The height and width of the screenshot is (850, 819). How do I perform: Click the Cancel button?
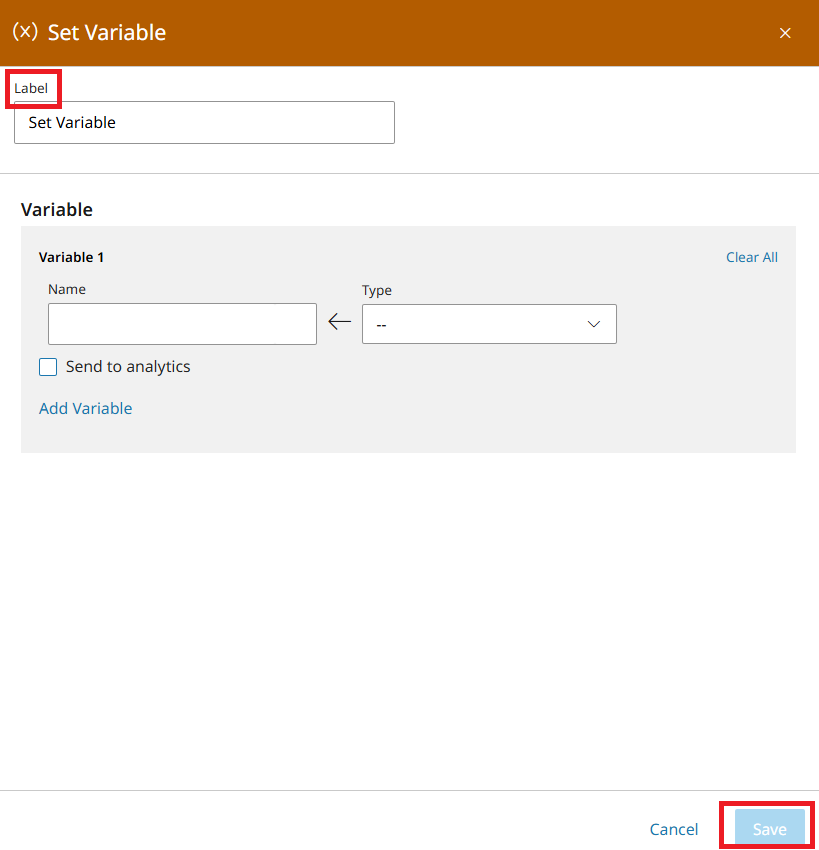[674, 829]
